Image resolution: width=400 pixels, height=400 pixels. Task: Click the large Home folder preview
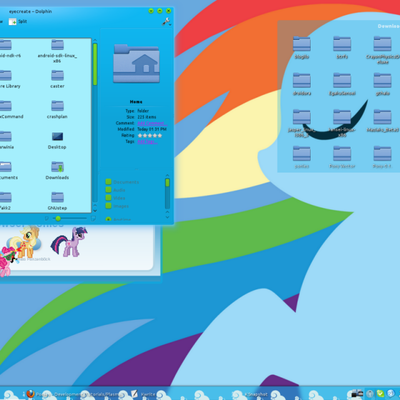(136, 64)
